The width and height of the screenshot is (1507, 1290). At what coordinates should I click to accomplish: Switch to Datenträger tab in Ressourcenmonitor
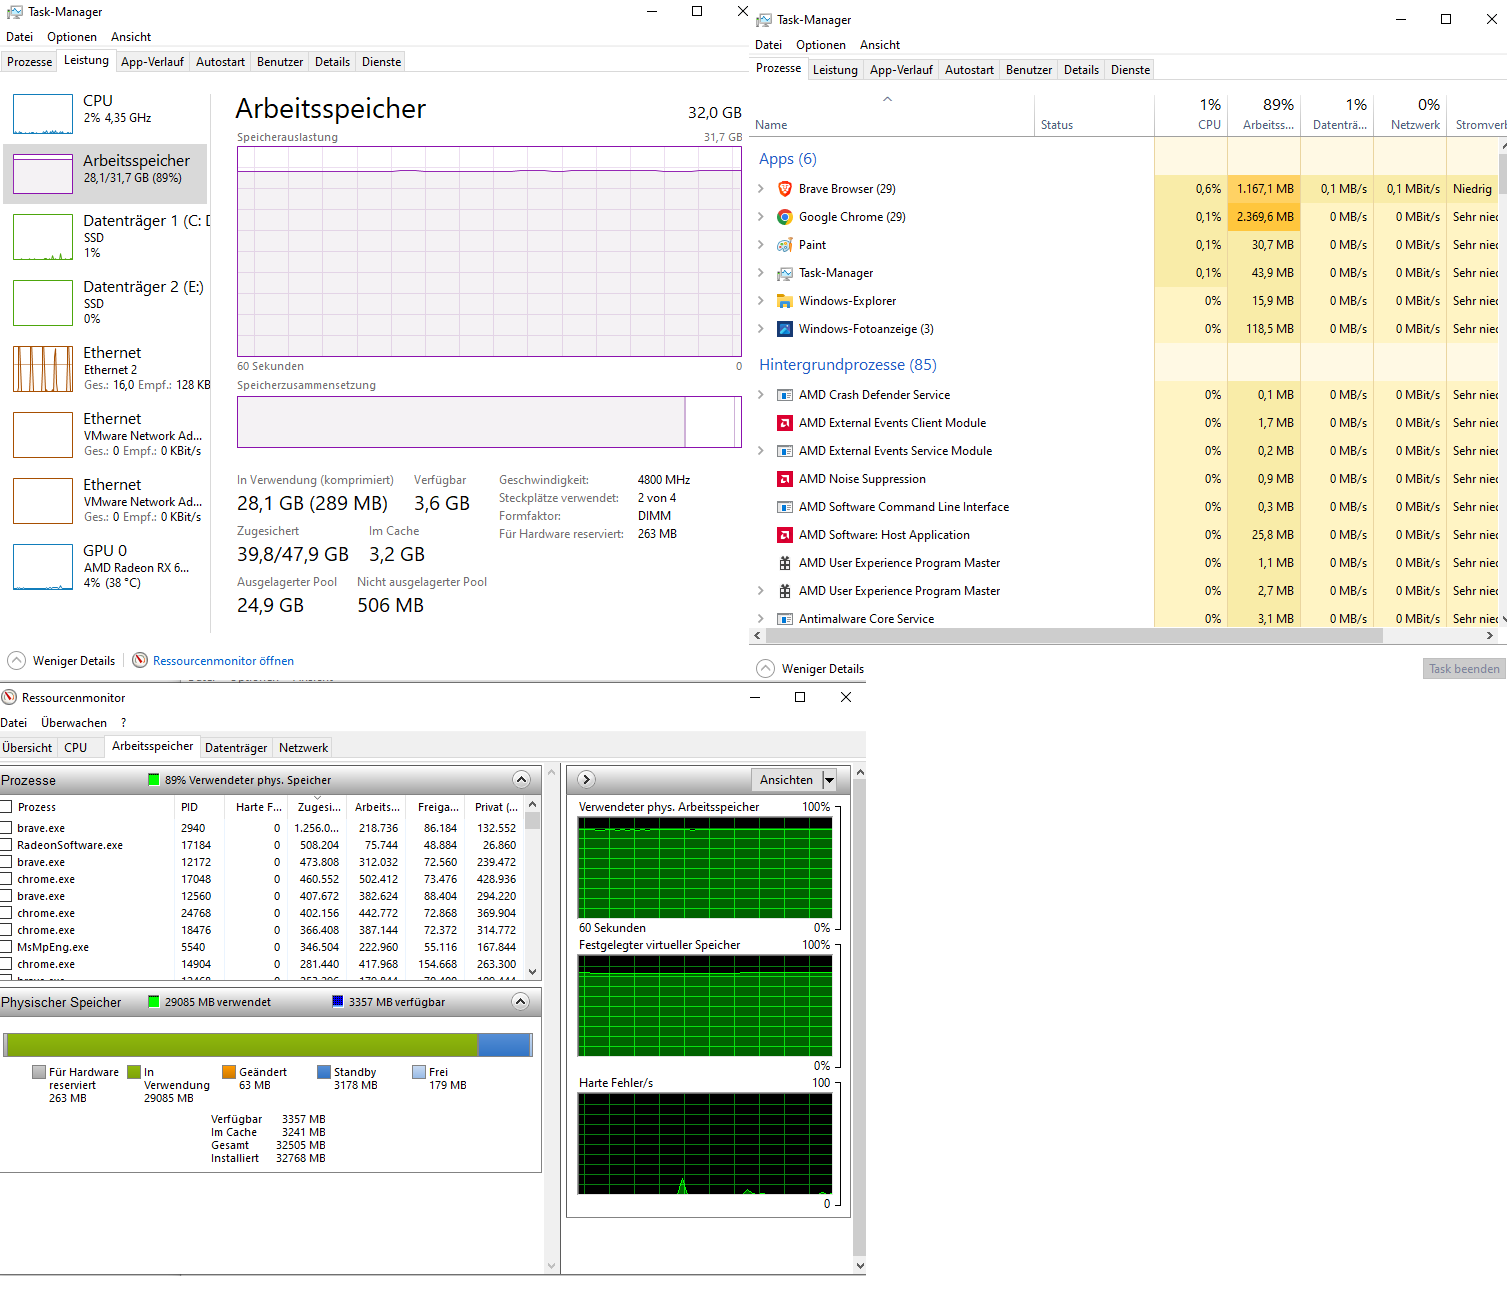coord(236,748)
